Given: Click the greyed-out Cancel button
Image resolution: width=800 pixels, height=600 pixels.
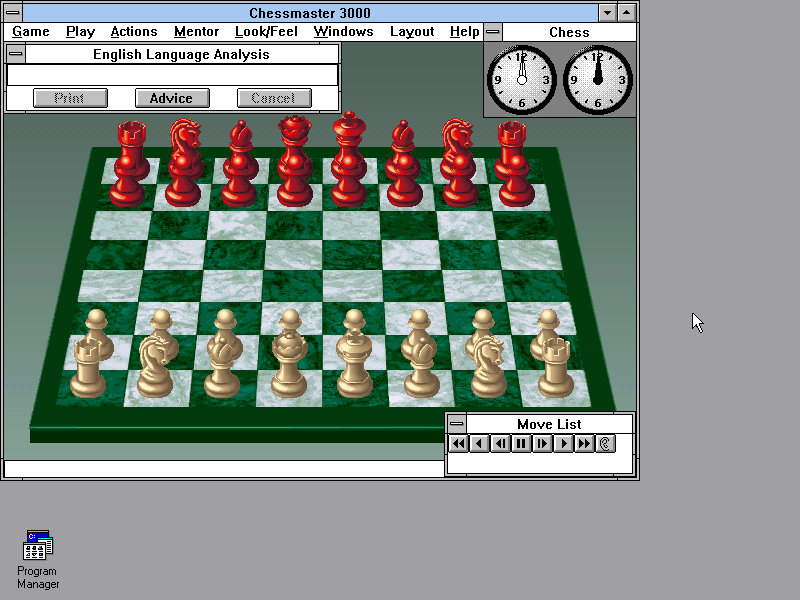Looking at the screenshot, I should (x=274, y=98).
